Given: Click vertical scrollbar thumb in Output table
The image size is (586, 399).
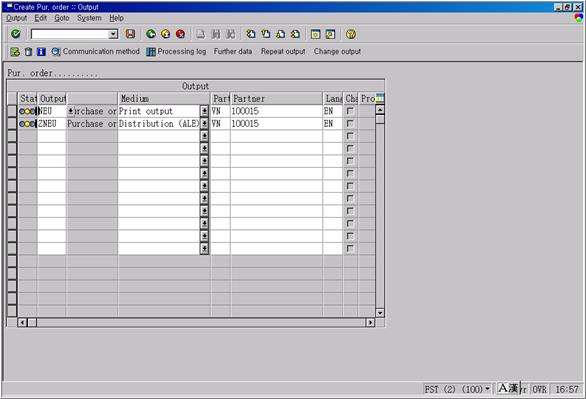Looking at the screenshot, I should tap(380, 119).
